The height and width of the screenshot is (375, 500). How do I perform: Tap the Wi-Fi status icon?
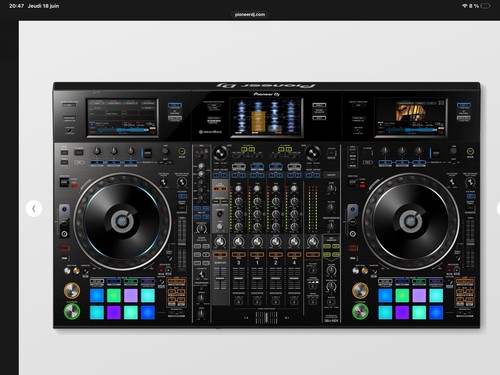click(465, 6)
